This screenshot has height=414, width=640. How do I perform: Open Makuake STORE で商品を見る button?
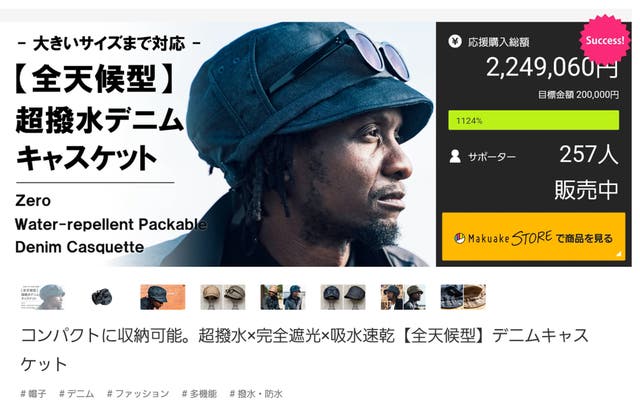[x=533, y=236]
